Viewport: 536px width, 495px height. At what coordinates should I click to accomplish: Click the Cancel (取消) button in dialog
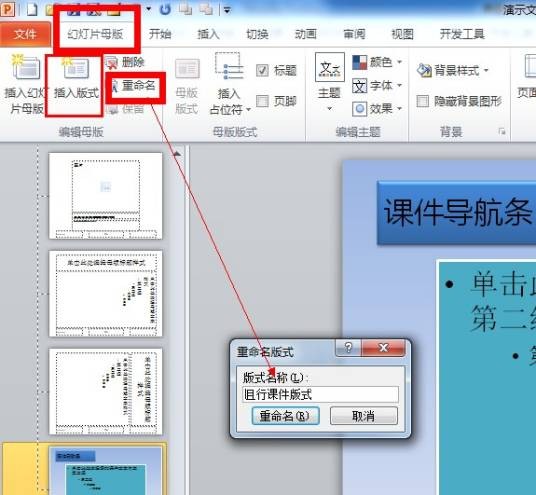click(x=364, y=416)
